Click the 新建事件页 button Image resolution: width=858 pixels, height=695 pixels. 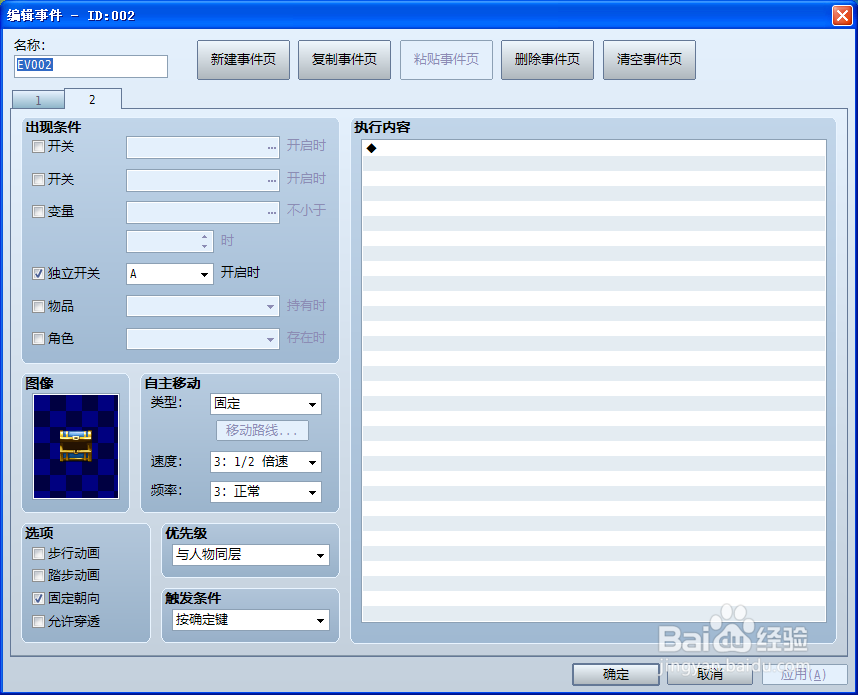pos(244,60)
